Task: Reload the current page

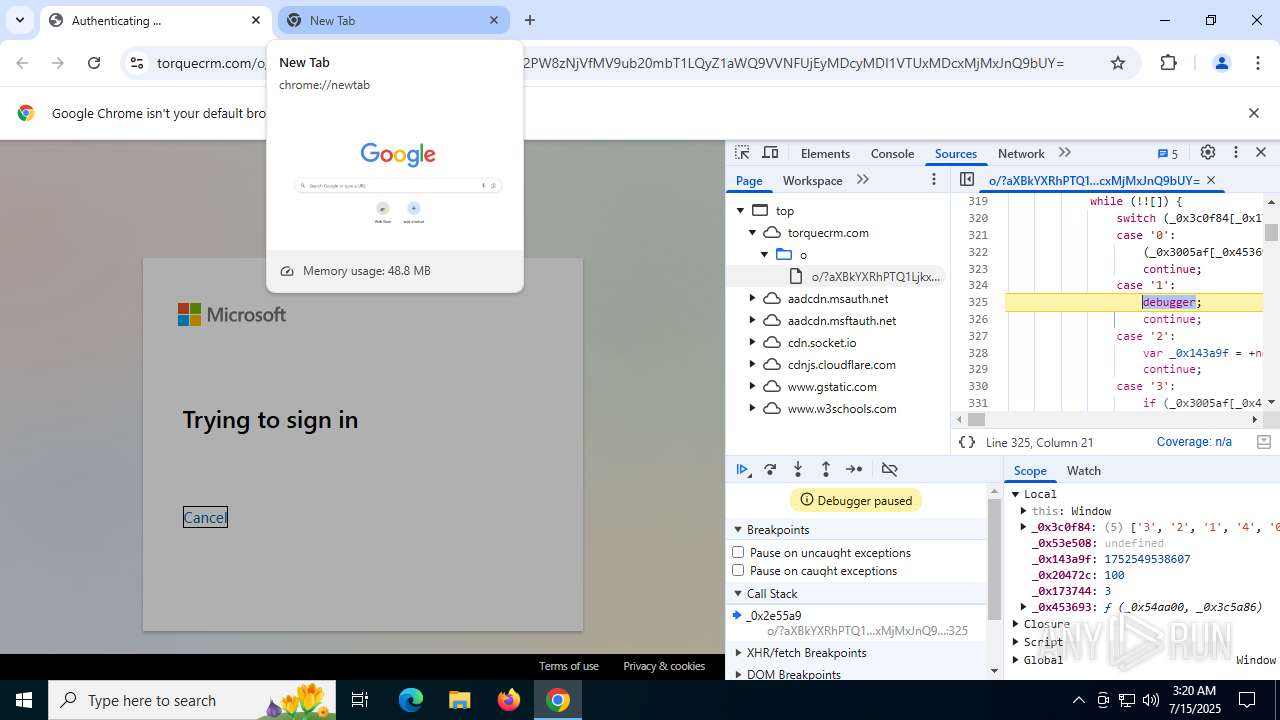Action: (94, 63)
